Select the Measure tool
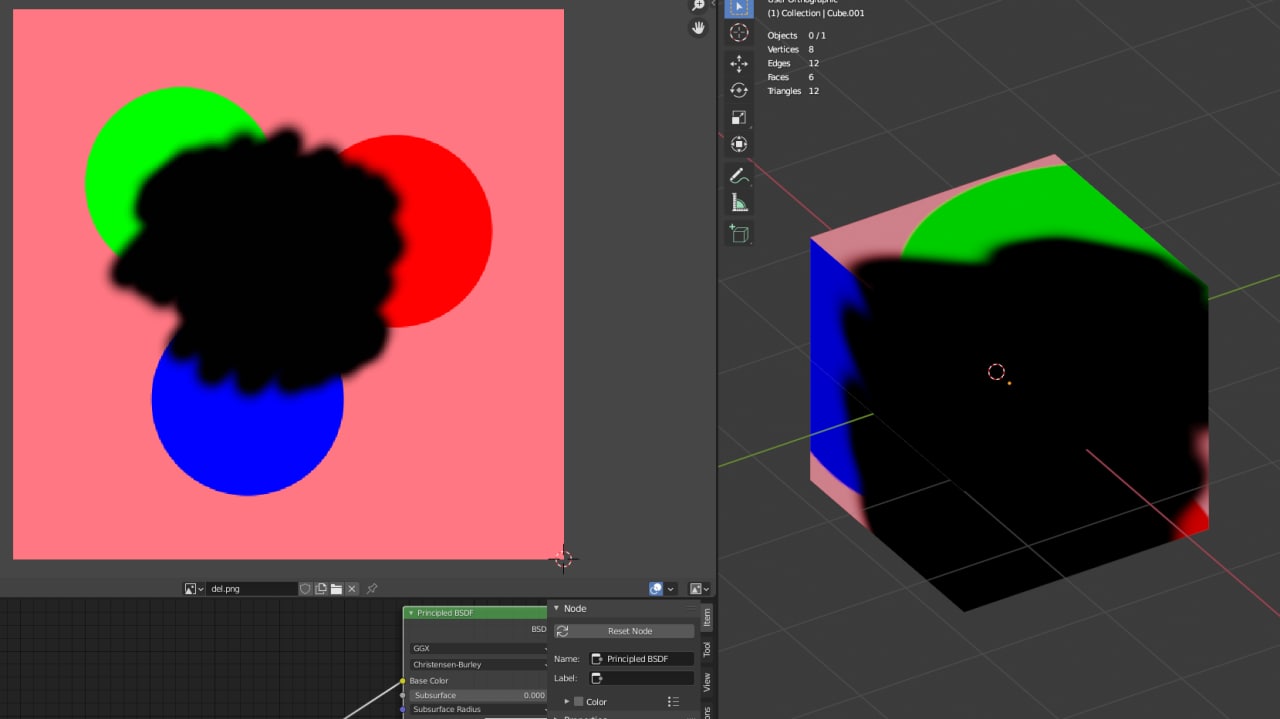This screenshot has width=1280, height=719. click(x=739, y=203)
